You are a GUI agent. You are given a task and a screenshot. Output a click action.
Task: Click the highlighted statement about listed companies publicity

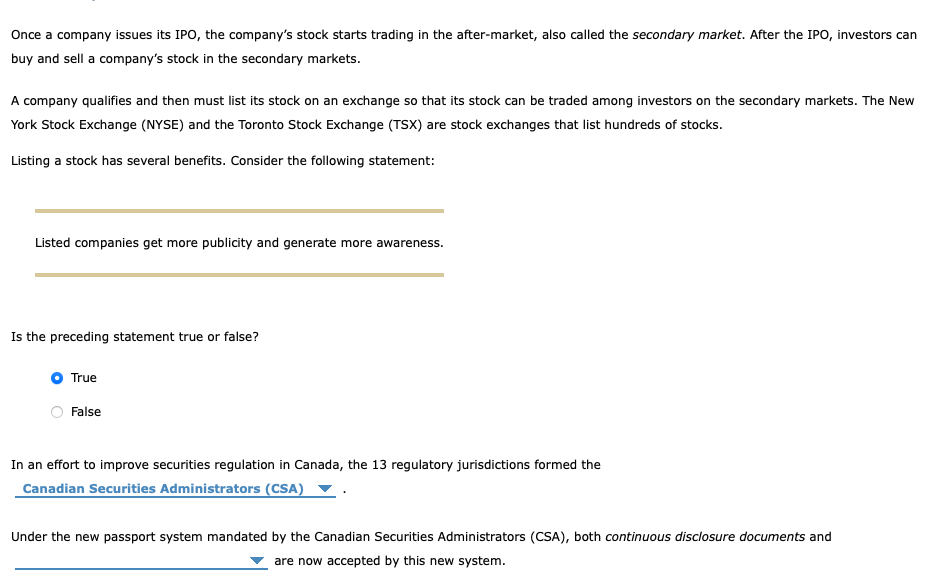(x=240, y=243)
